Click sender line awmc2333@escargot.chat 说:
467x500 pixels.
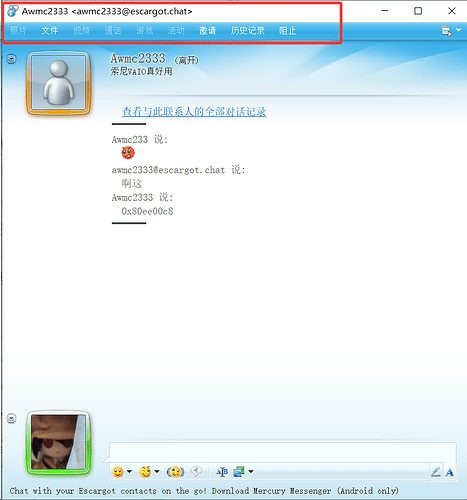click(x=179, y=170)
